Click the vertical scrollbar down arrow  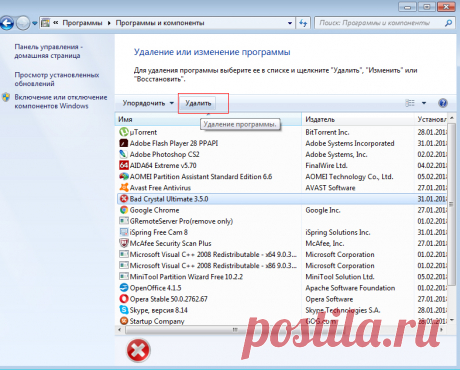coord(452,320)
